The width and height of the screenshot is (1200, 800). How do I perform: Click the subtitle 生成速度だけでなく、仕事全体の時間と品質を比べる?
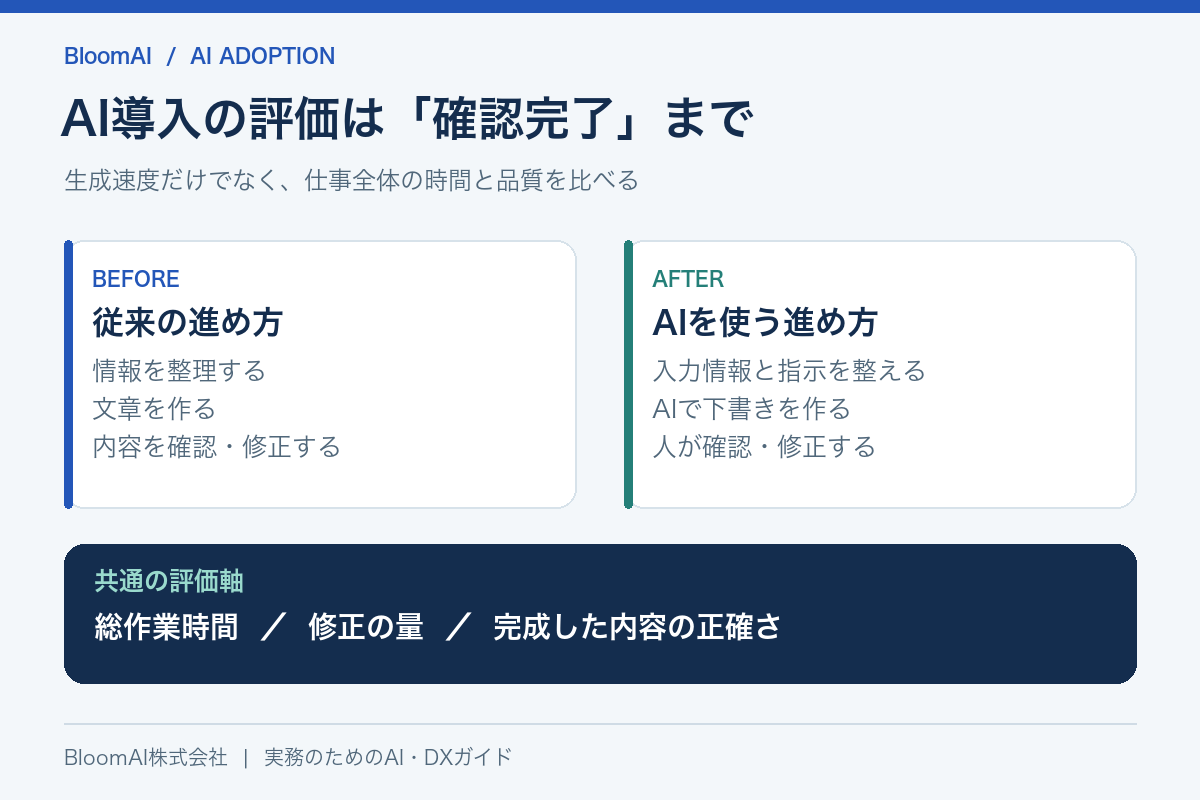click(x=351, y=181)
